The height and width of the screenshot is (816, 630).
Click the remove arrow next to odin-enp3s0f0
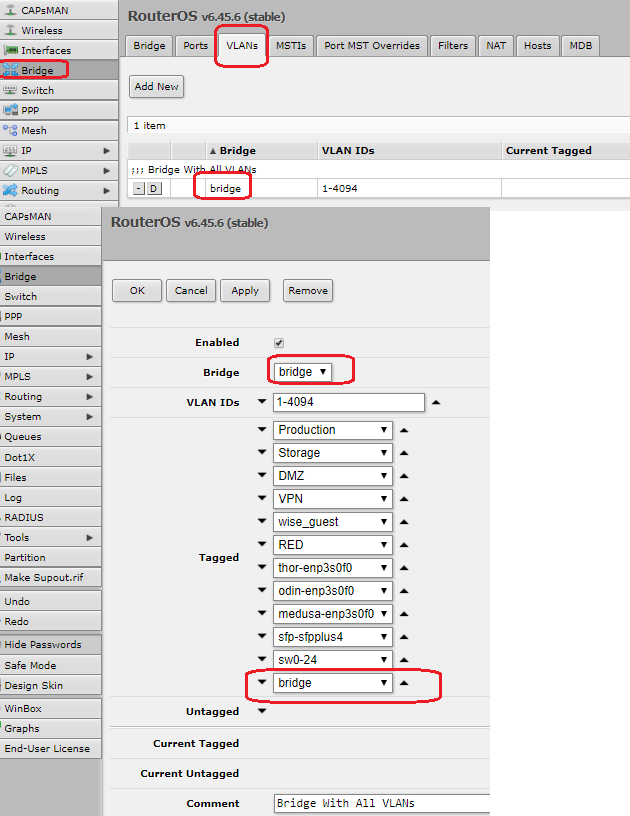click(404, 591)
